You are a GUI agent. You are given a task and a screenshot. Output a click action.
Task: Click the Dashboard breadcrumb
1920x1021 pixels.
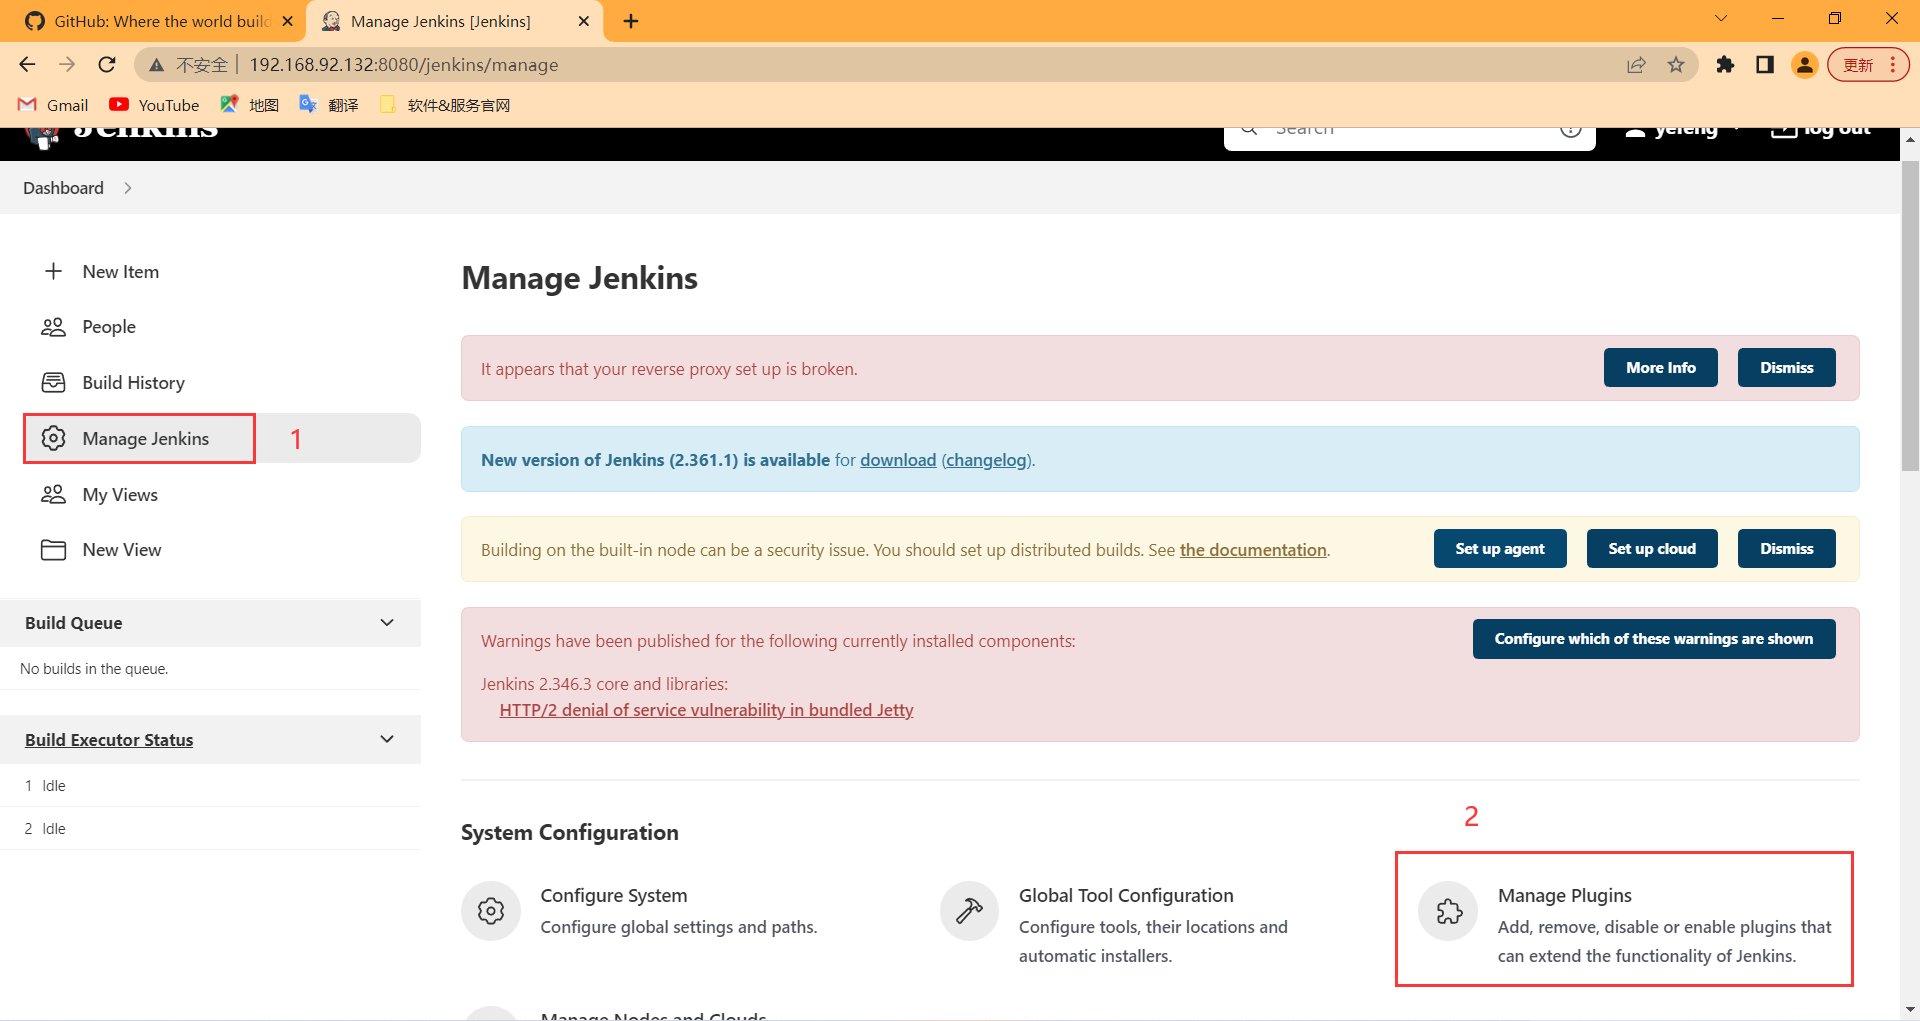[63, 188]
